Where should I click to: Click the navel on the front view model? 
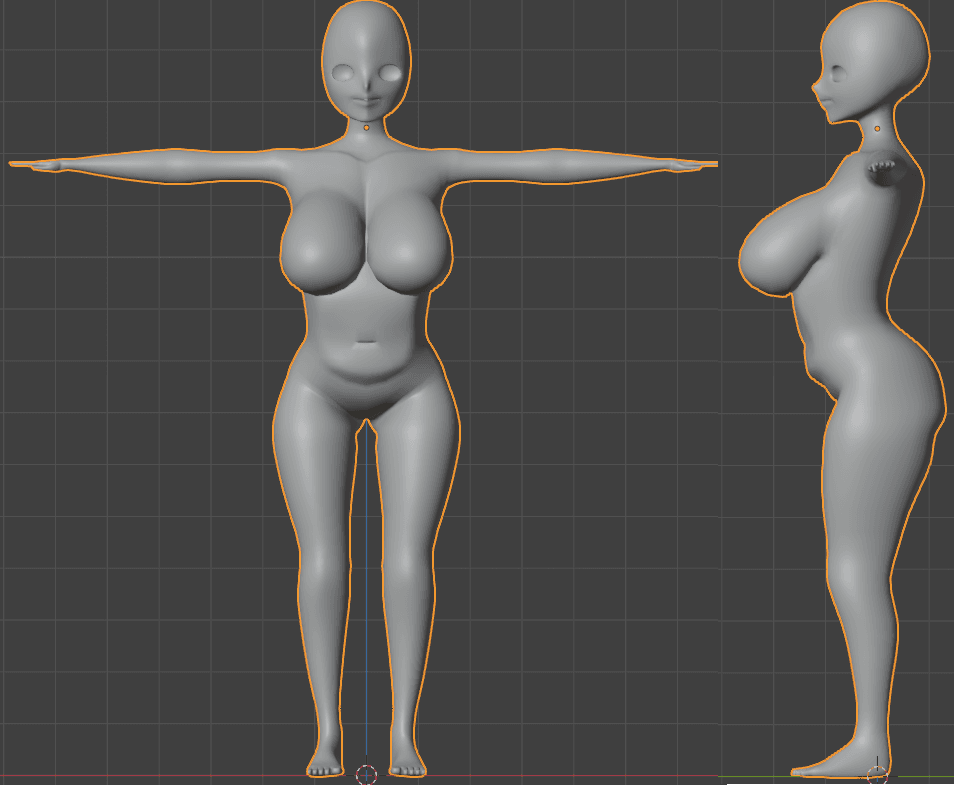[x=367, y=342]
